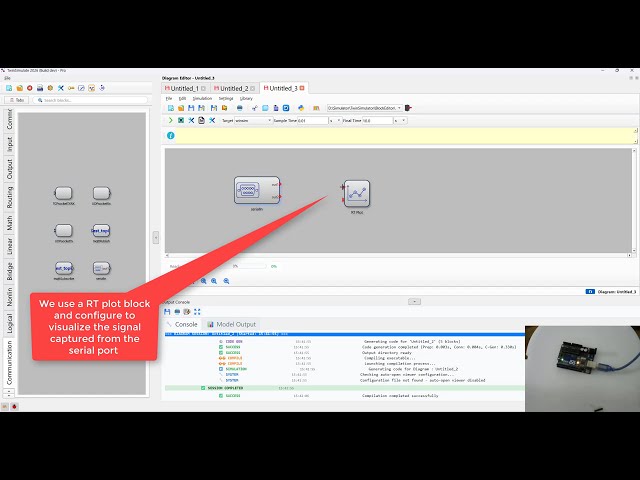The image size is (640, 480).
Task: Click the key icon in left toolbar
Action: [71, 88]
